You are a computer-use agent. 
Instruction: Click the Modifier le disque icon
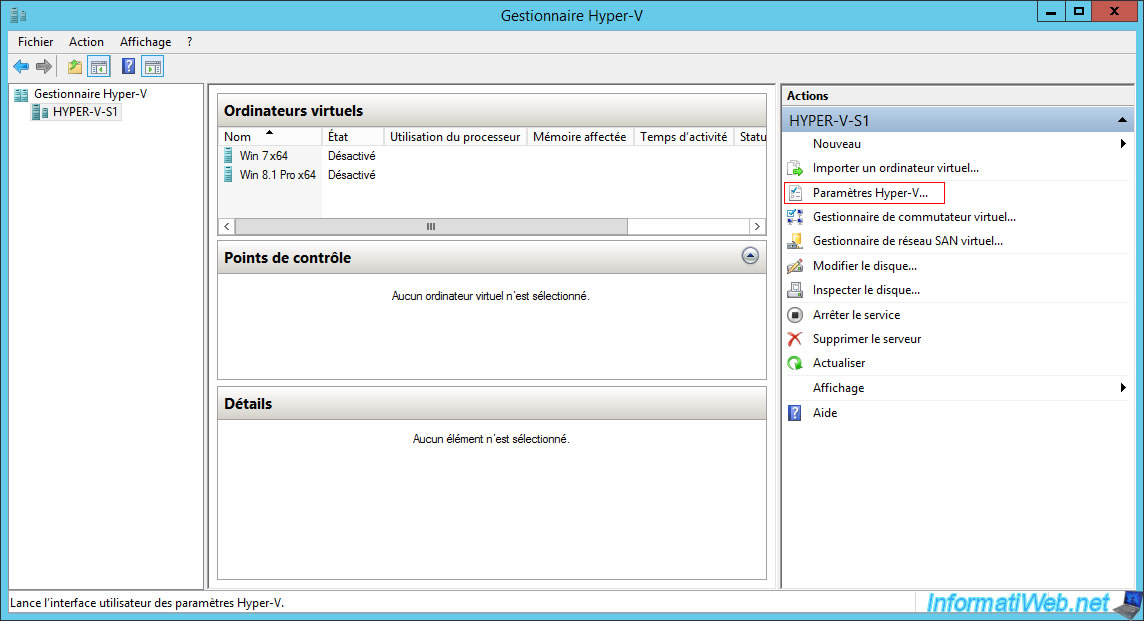[795, 266]
